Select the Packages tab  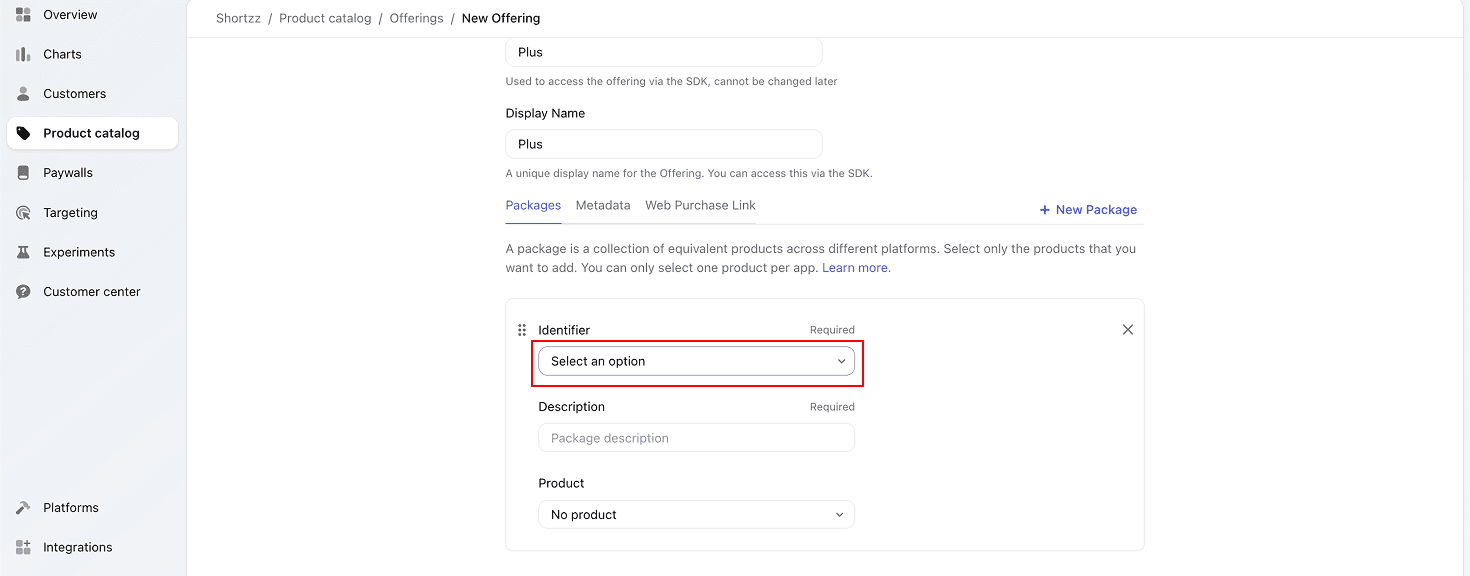click(533, 205)
